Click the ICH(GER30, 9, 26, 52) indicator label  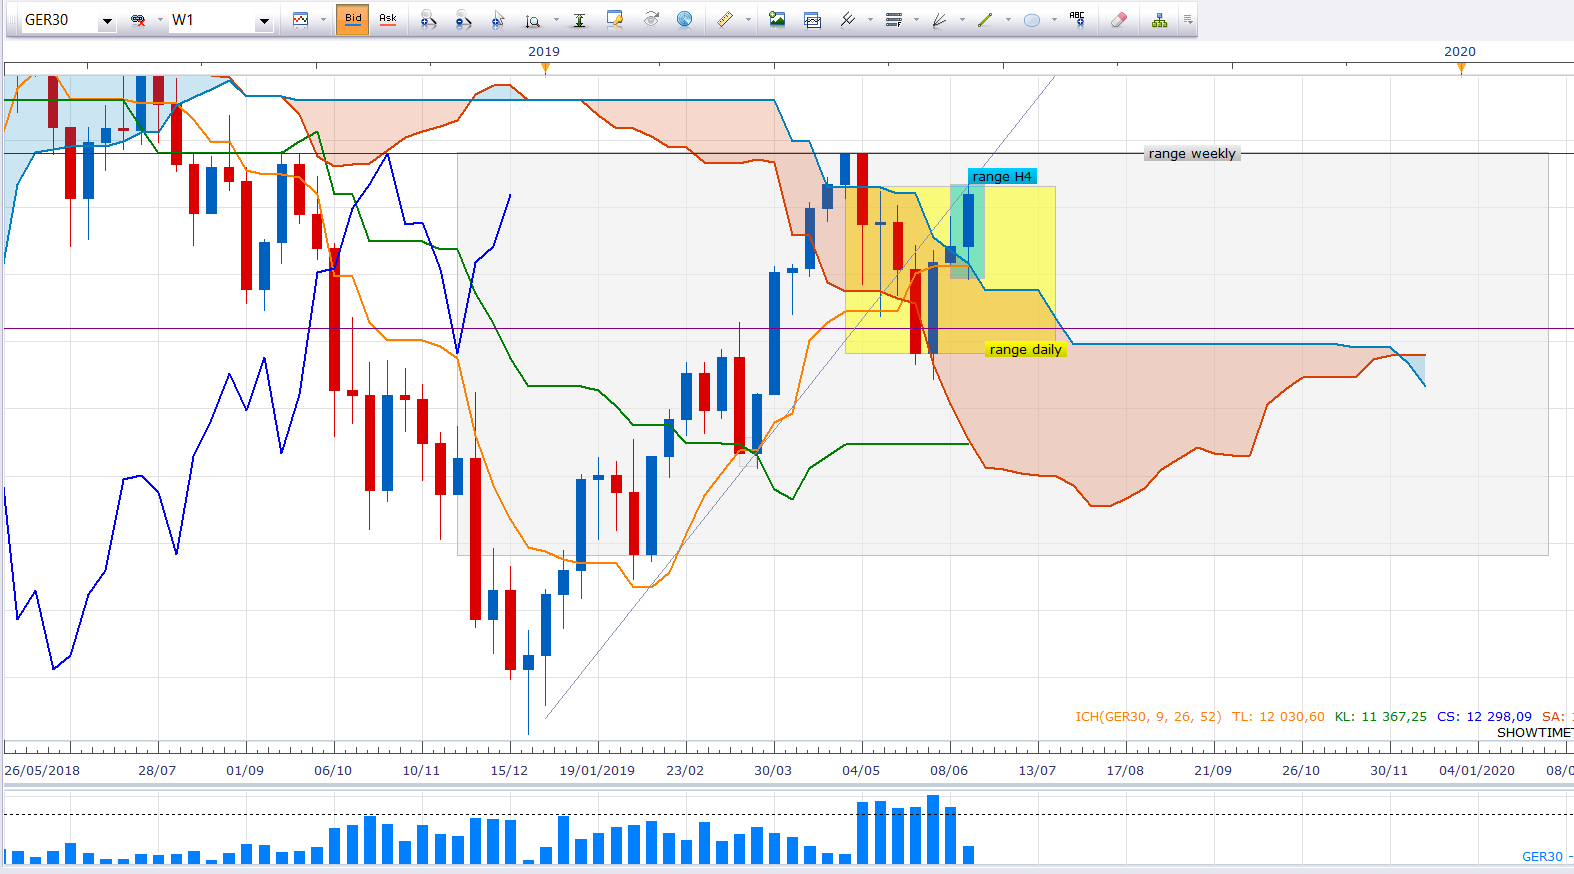[x=1148, y=717]
